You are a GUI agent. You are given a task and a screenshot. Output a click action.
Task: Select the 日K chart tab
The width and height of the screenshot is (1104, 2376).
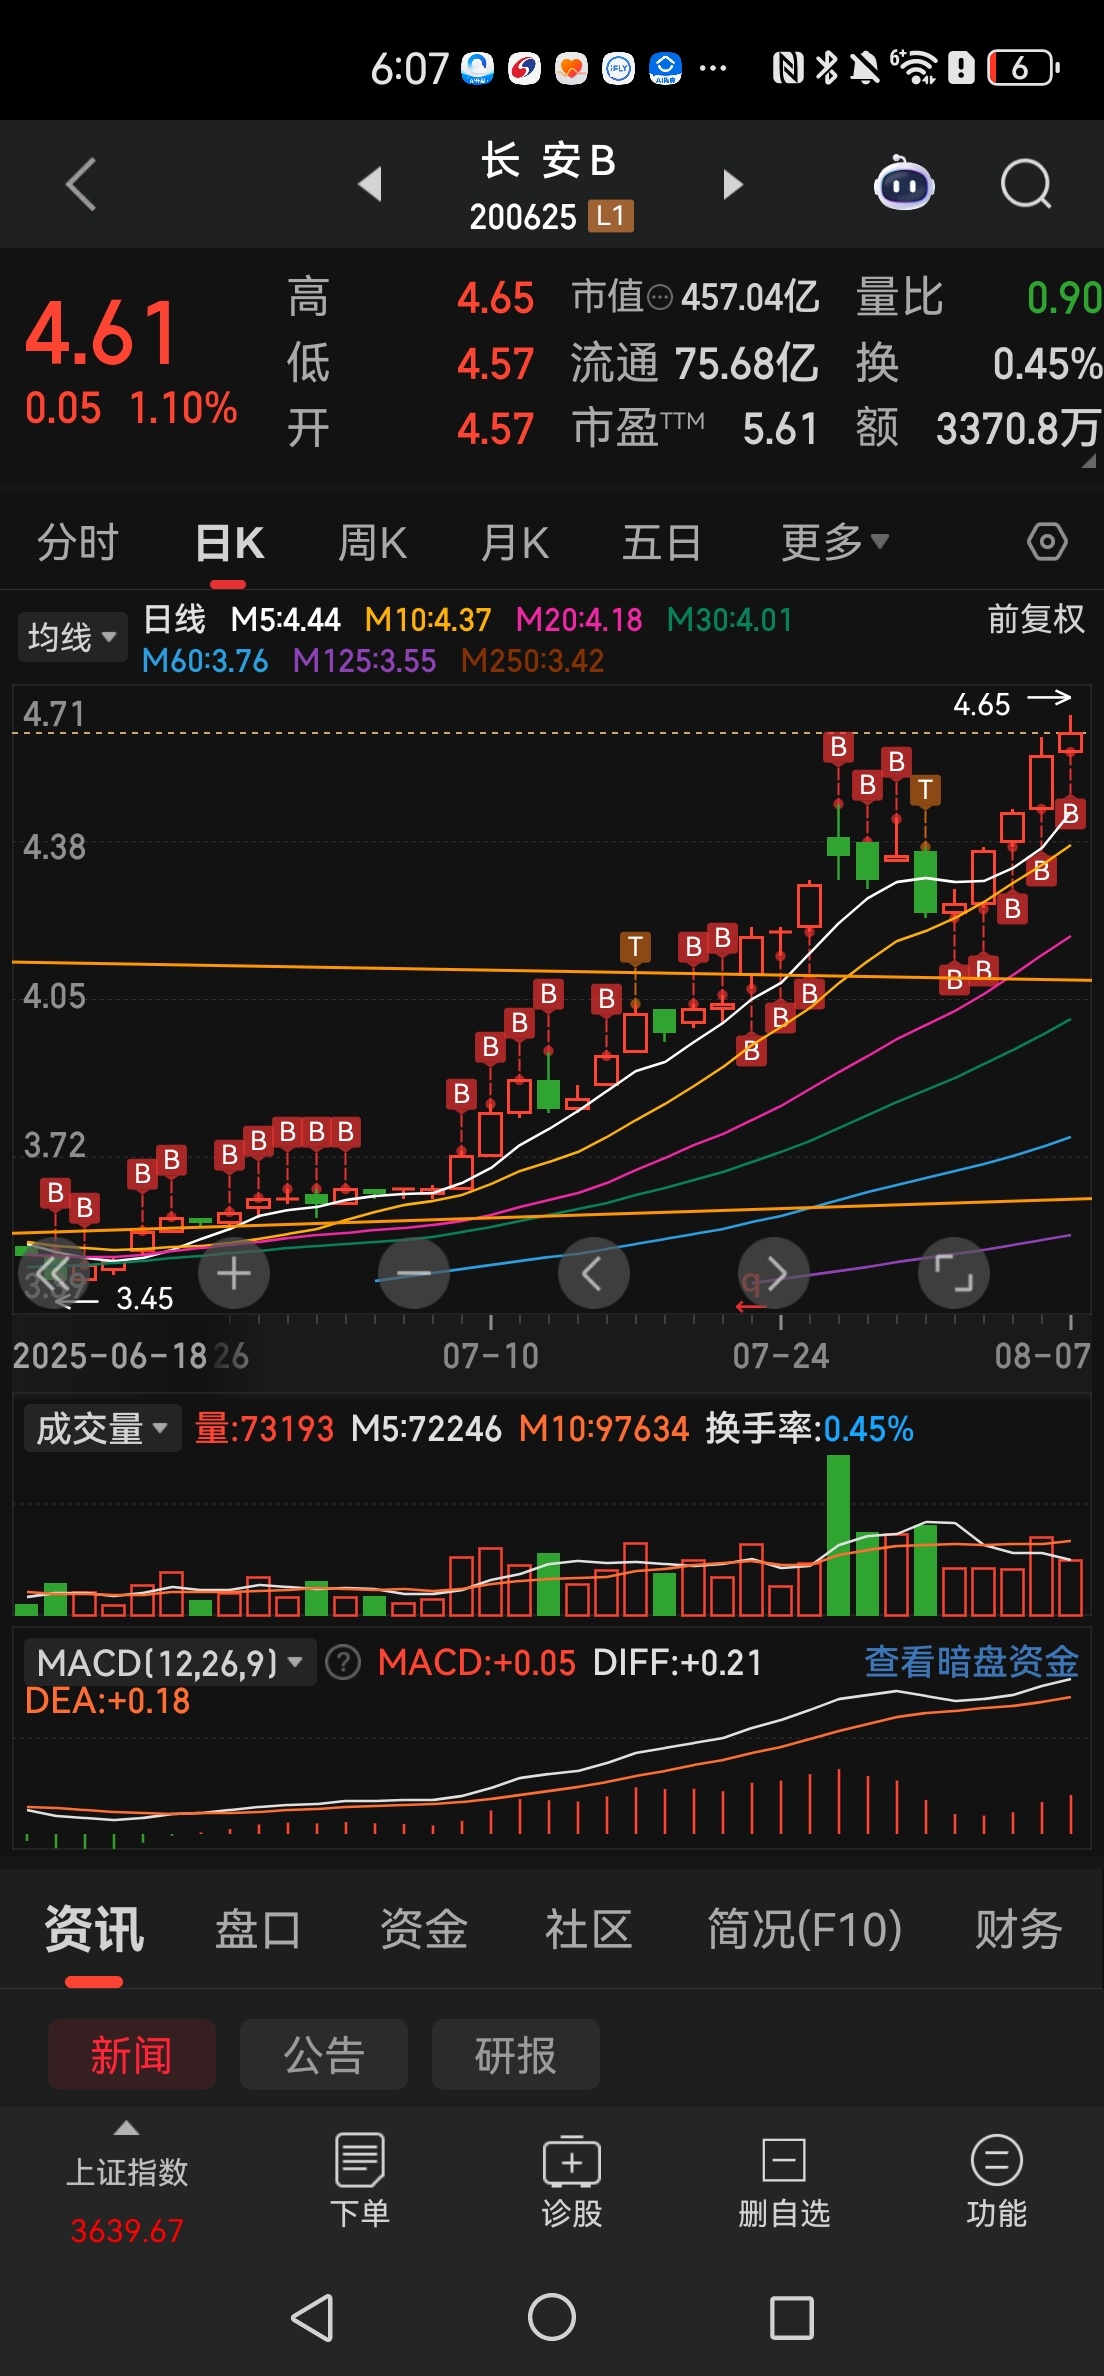tap(229, 542)
